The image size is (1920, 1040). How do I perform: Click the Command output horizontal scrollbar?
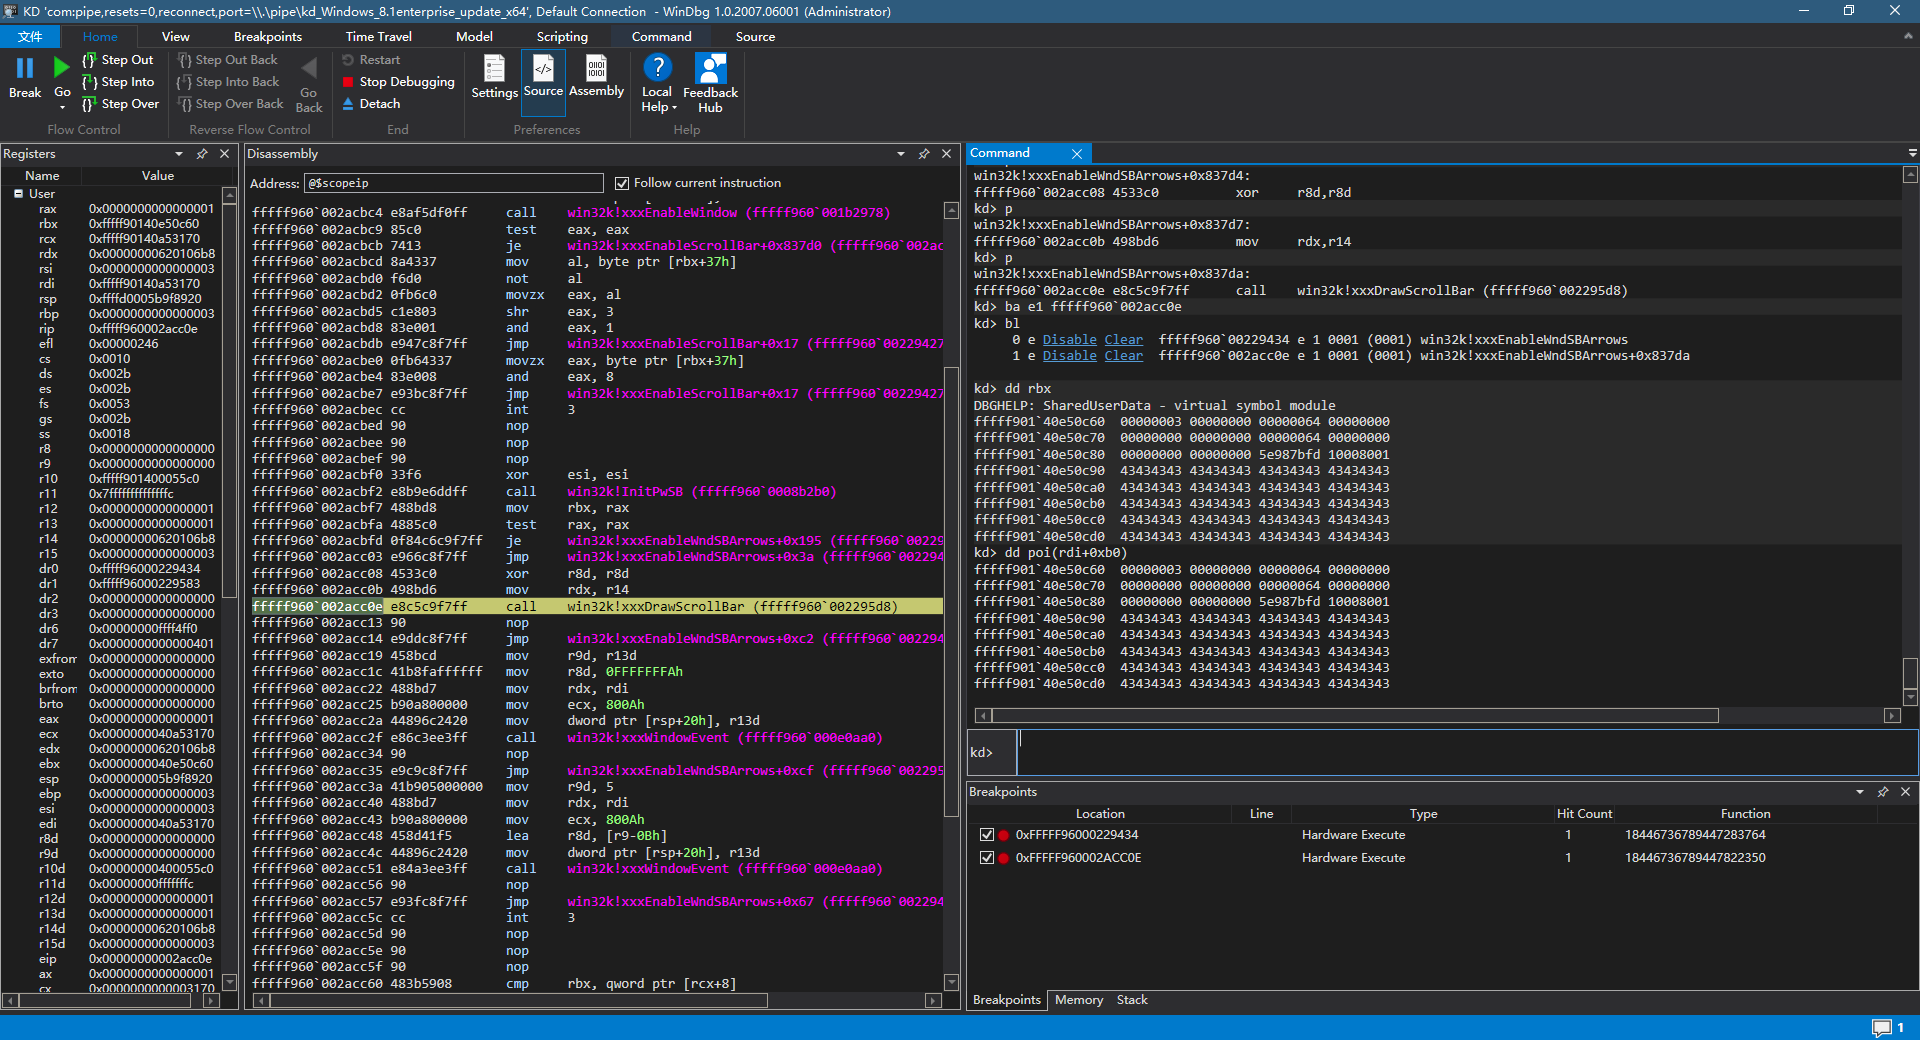click(1354, 716)
